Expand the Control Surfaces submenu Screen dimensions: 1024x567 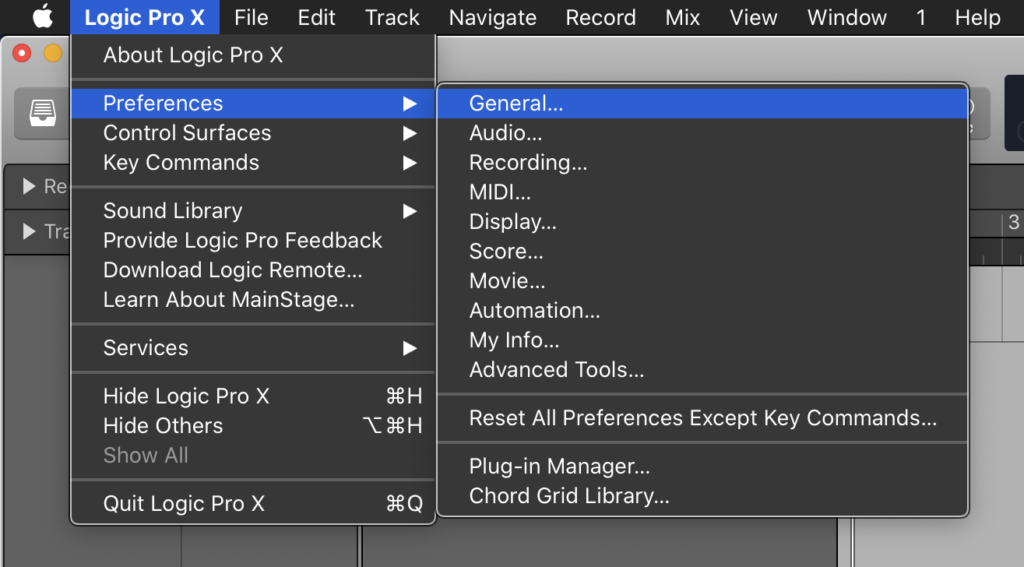[x=253, y=133]
